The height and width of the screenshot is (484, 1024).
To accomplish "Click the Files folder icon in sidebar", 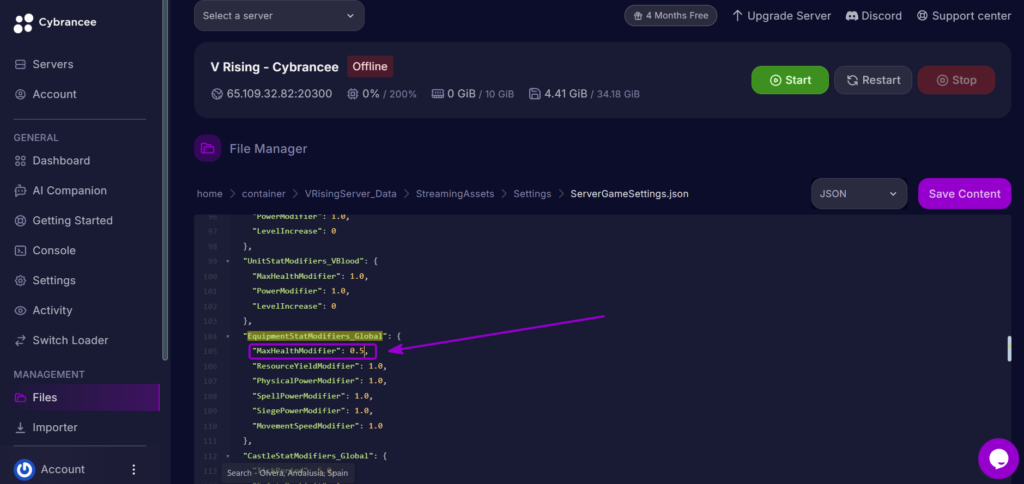I will tap(20, 397).
